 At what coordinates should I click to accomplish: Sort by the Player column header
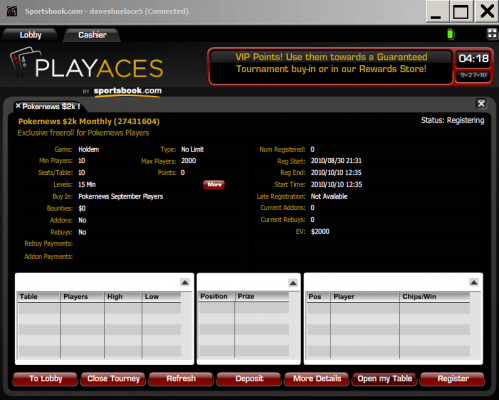[365, 297]
